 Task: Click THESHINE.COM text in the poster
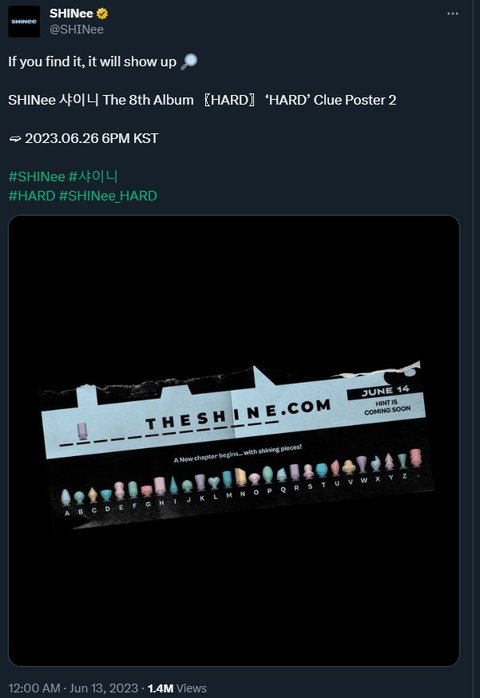click(x=238, y=415)
